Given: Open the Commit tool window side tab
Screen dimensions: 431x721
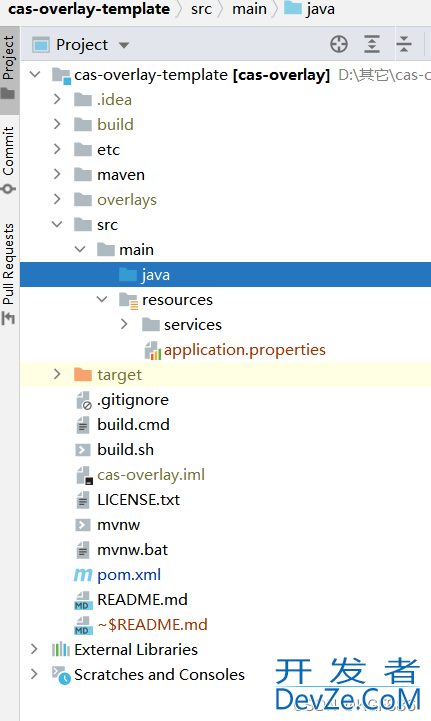Looking at the screenshot, I should coord(8,160).
